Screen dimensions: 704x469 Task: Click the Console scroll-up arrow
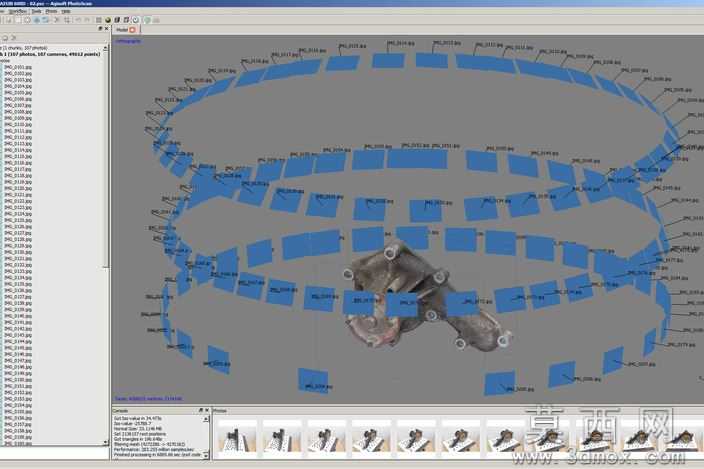(206, 419)
